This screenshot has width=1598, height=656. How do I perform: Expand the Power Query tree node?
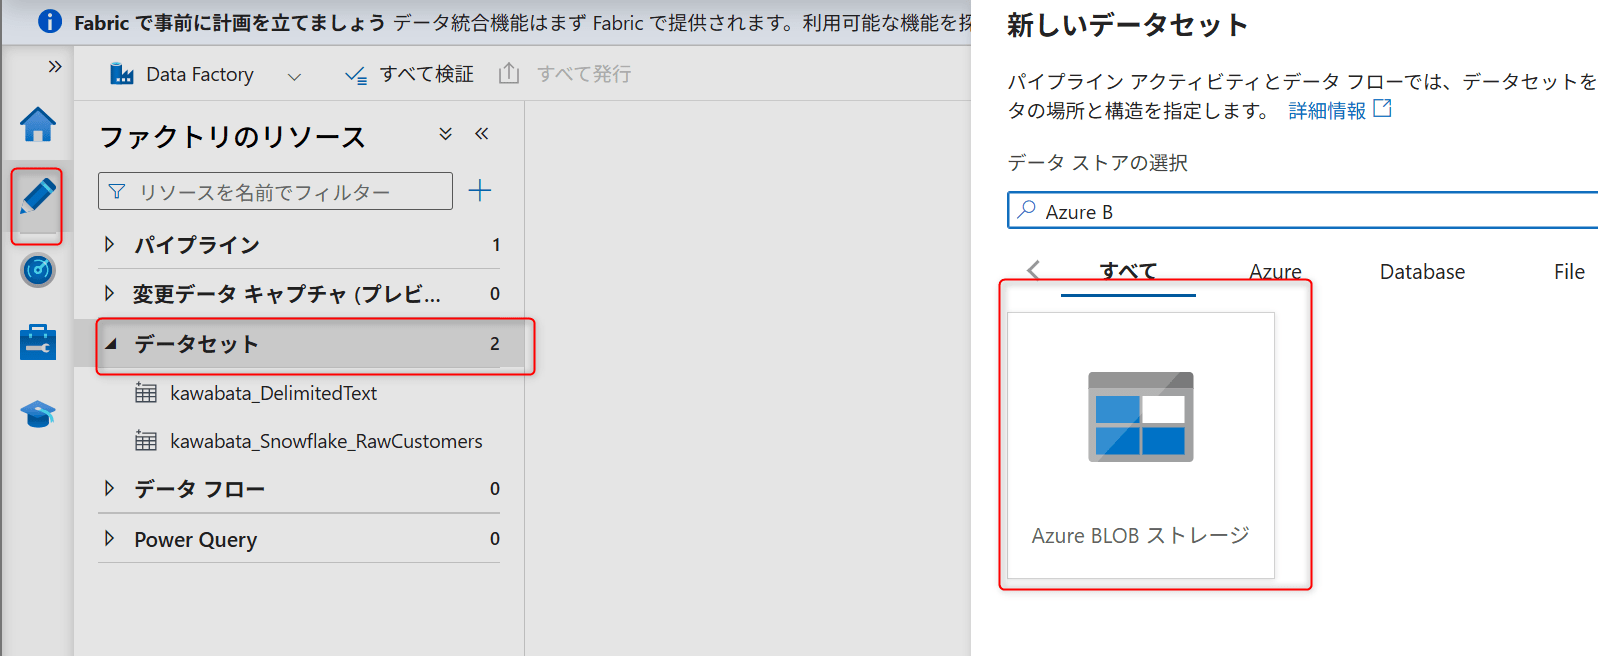pyautogui.click(x=110, y=538)
